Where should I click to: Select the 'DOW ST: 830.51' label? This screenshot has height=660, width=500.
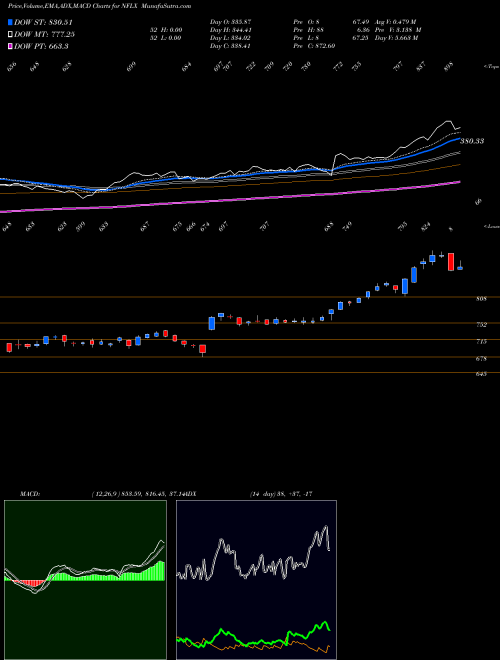coord(42,23)
